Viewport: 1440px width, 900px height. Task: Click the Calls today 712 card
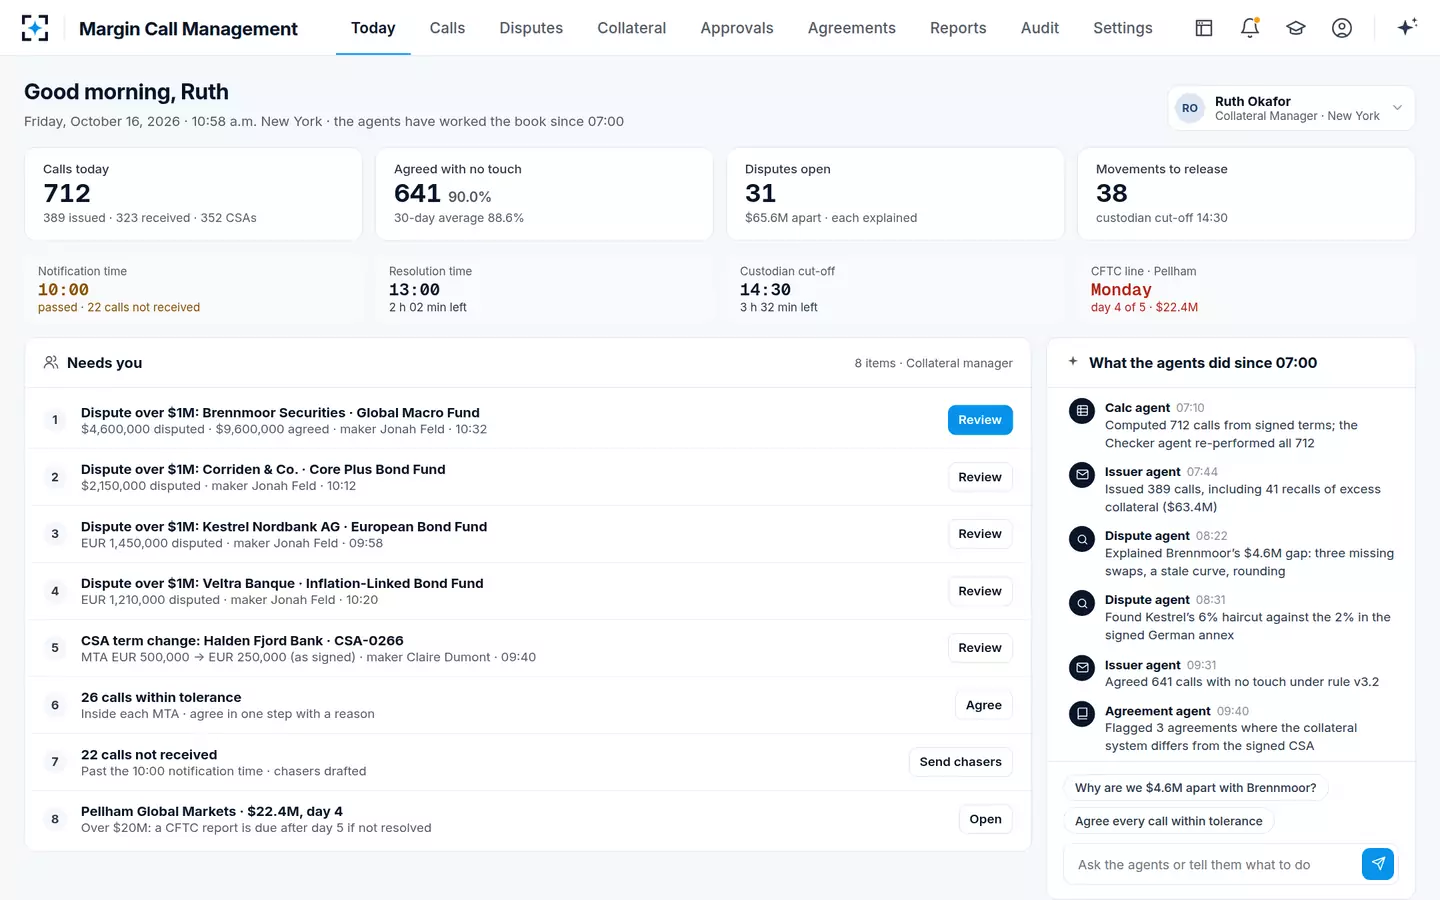point(193,194)
